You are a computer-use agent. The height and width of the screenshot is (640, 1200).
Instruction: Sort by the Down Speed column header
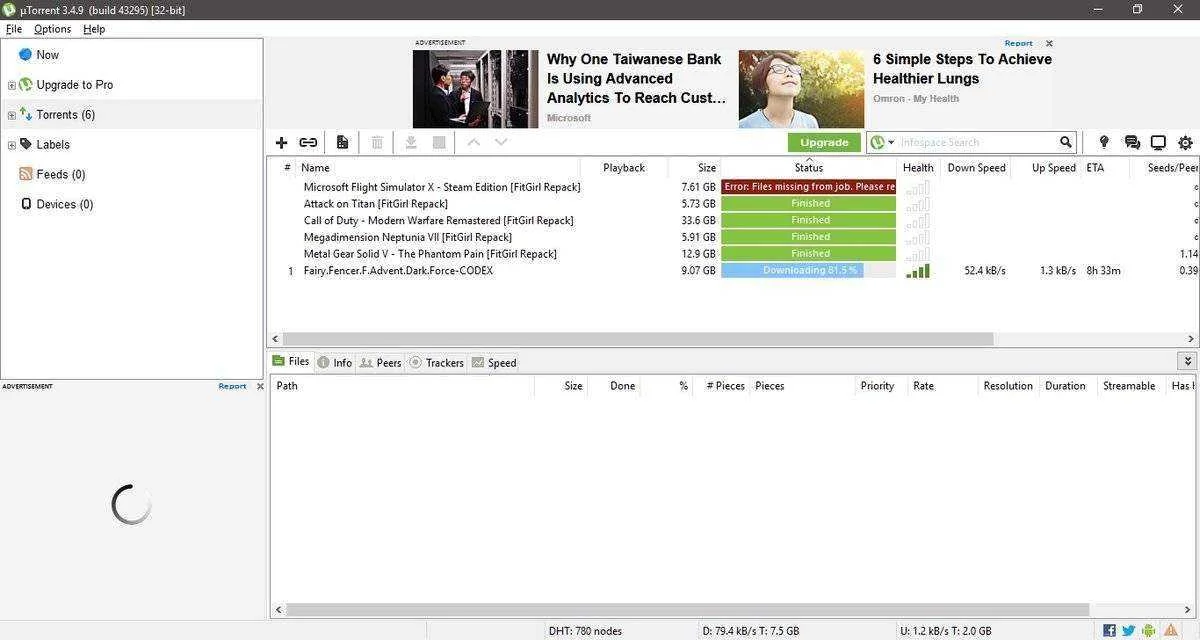976,167
